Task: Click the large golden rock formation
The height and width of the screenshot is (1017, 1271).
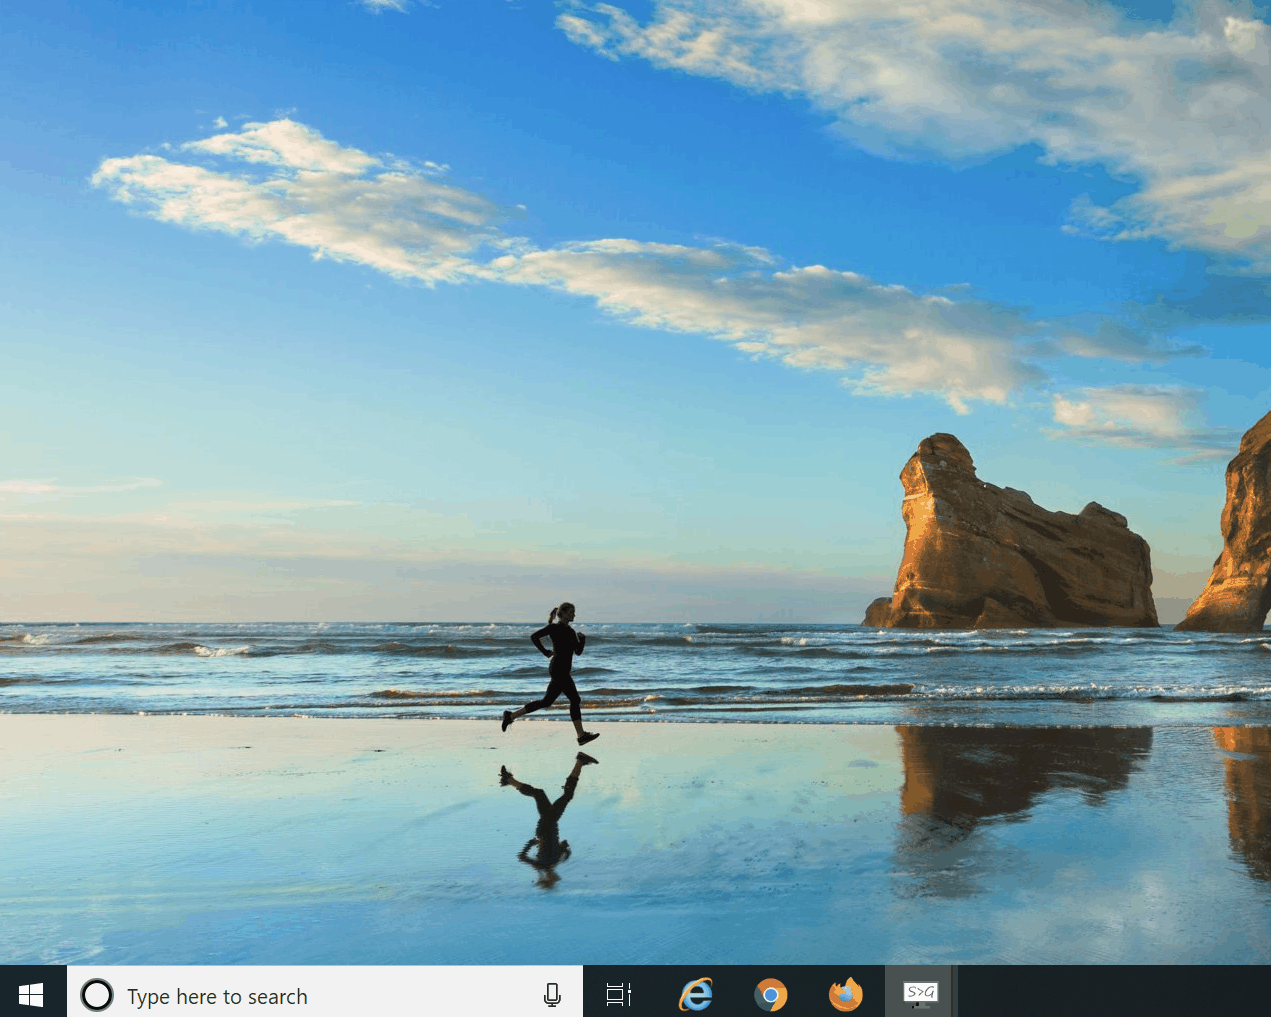Action: click(x=1010, y=550)
